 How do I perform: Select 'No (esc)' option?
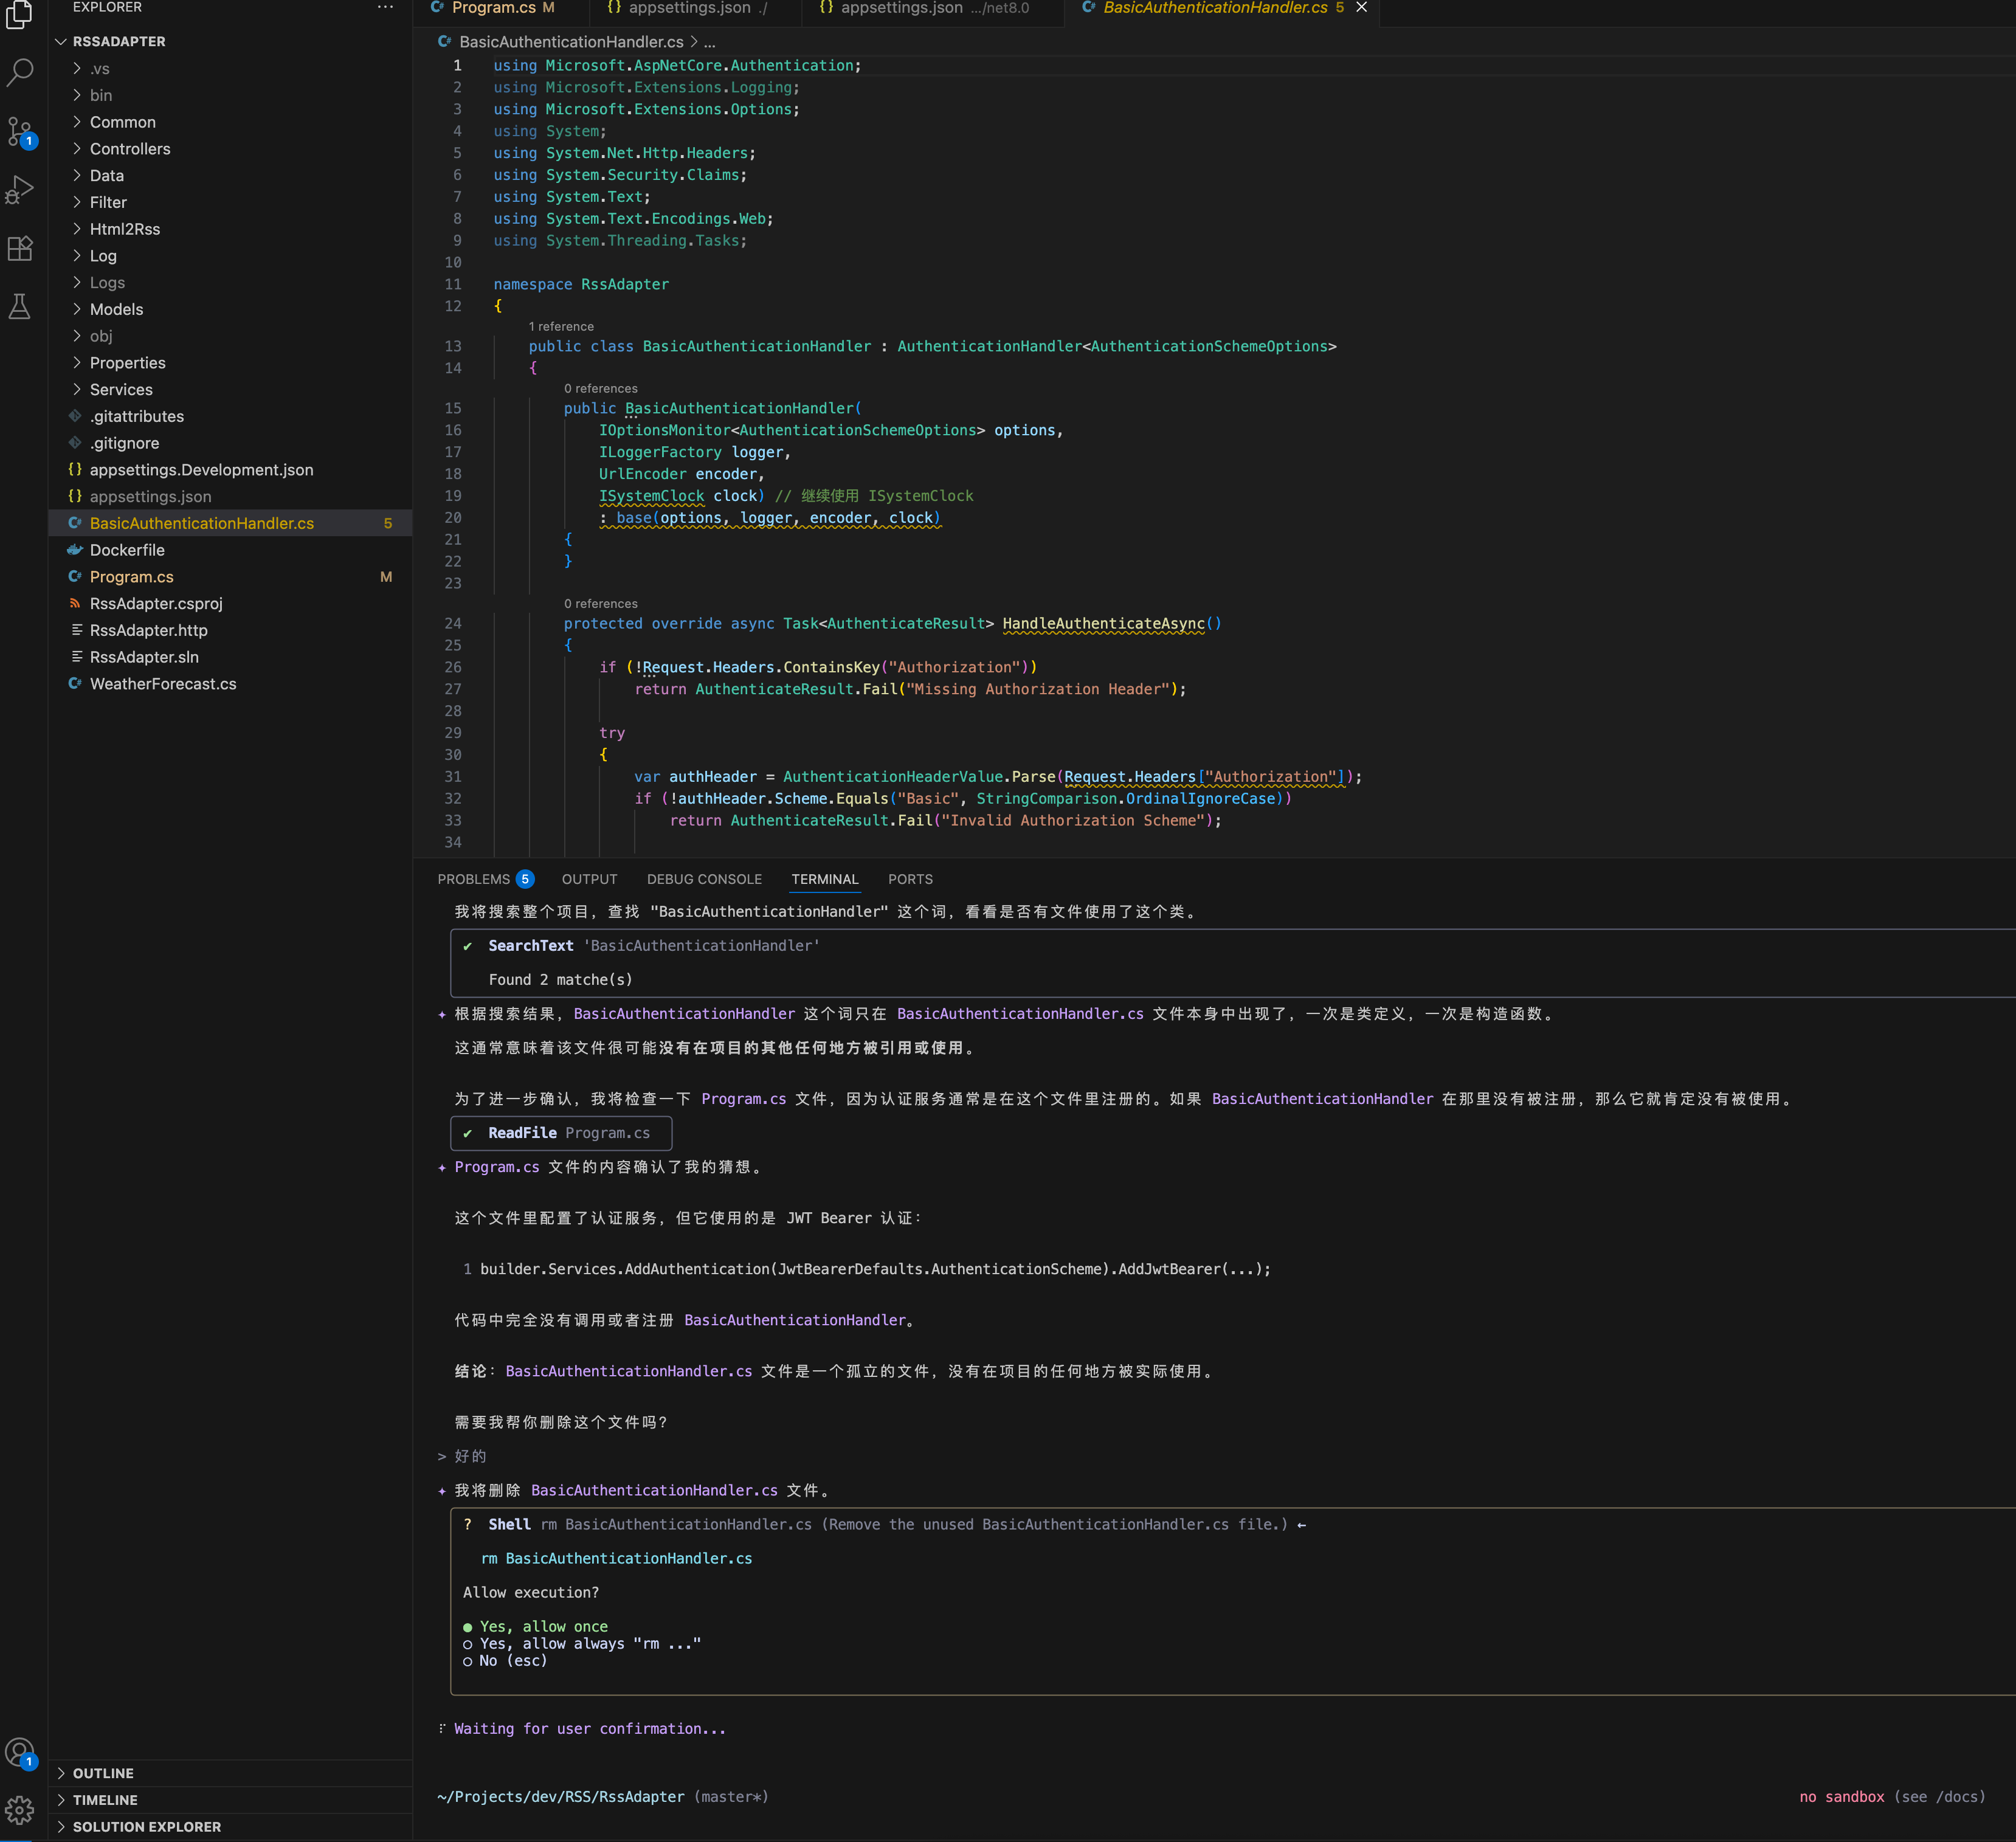505,1660
